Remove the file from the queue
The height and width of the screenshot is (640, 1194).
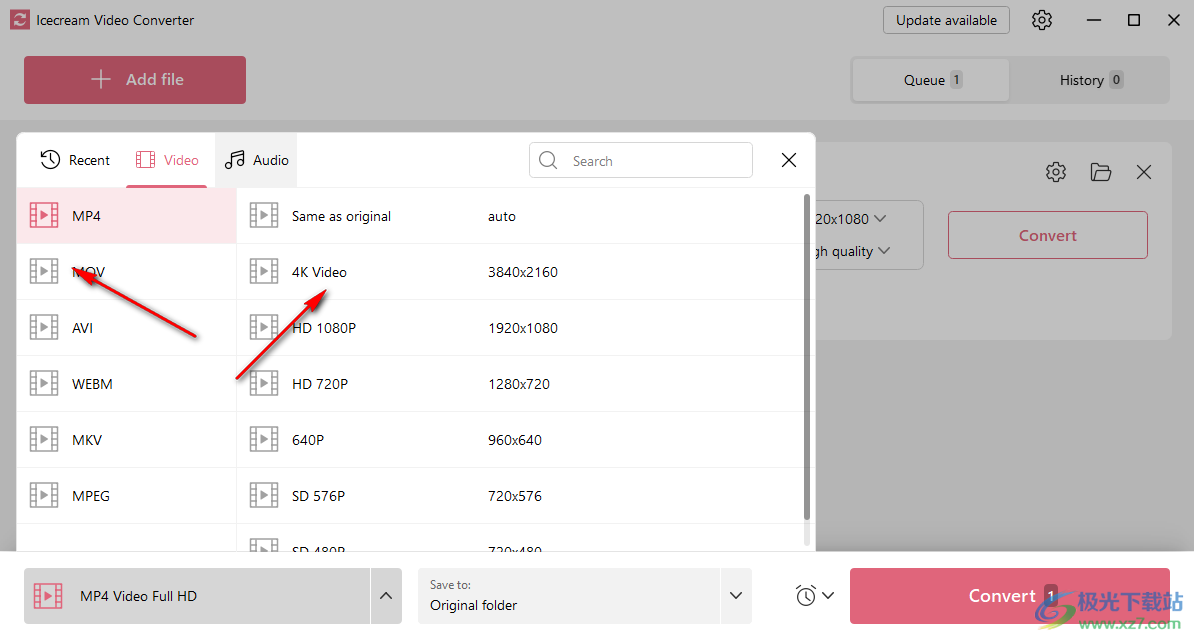pos(1144,172)
